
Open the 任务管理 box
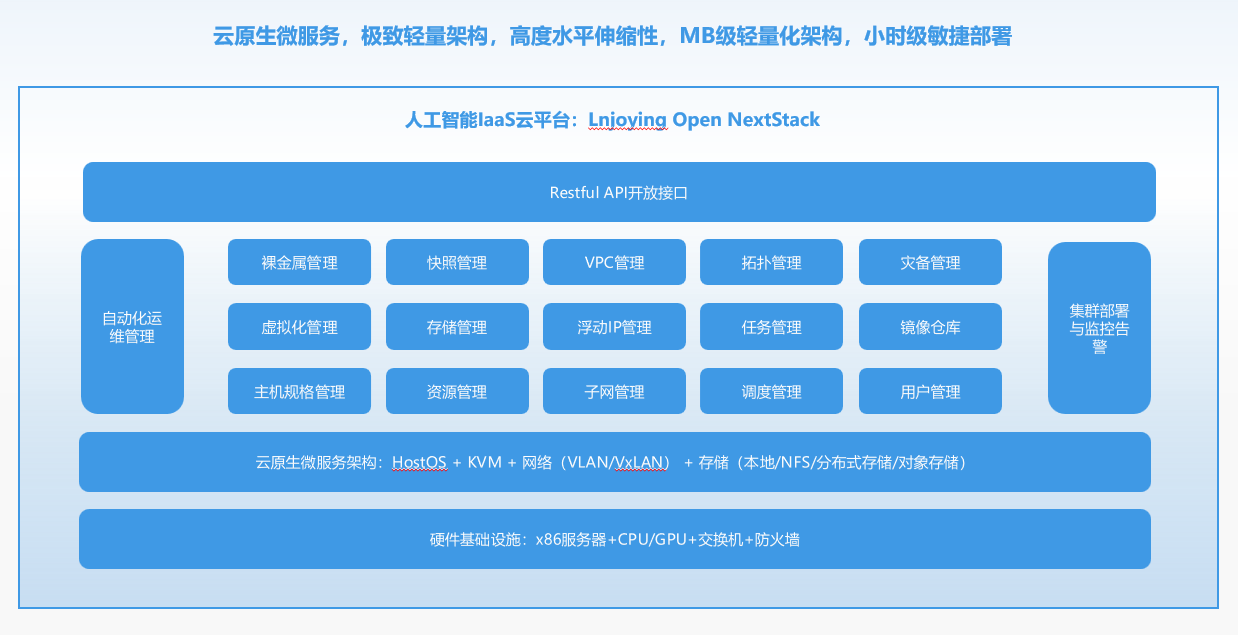click(x=771, y=327)
